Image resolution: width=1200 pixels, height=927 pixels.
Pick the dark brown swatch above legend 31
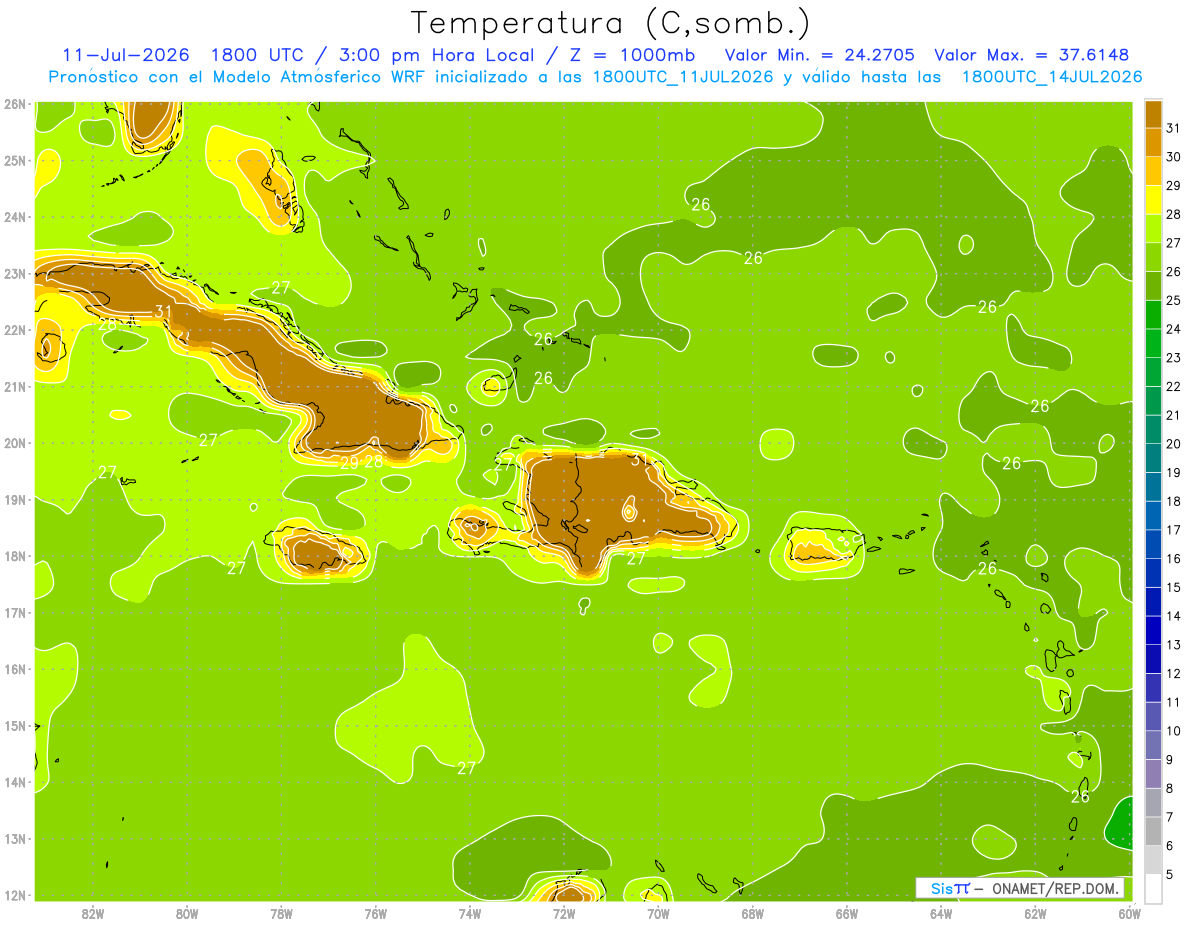pos(1153,114)
